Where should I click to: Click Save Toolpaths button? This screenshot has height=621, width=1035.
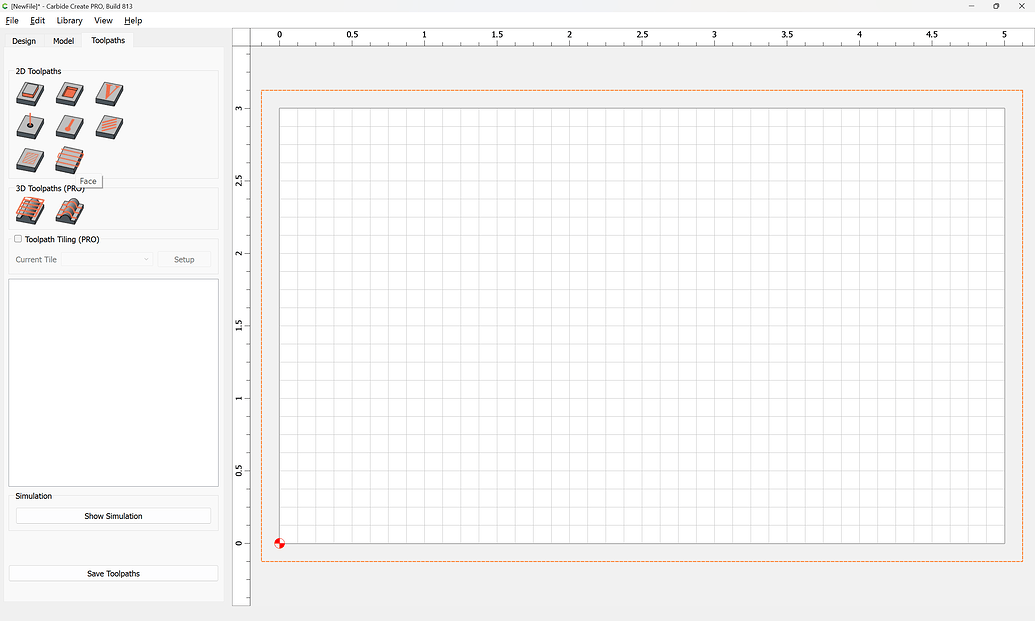114,573
